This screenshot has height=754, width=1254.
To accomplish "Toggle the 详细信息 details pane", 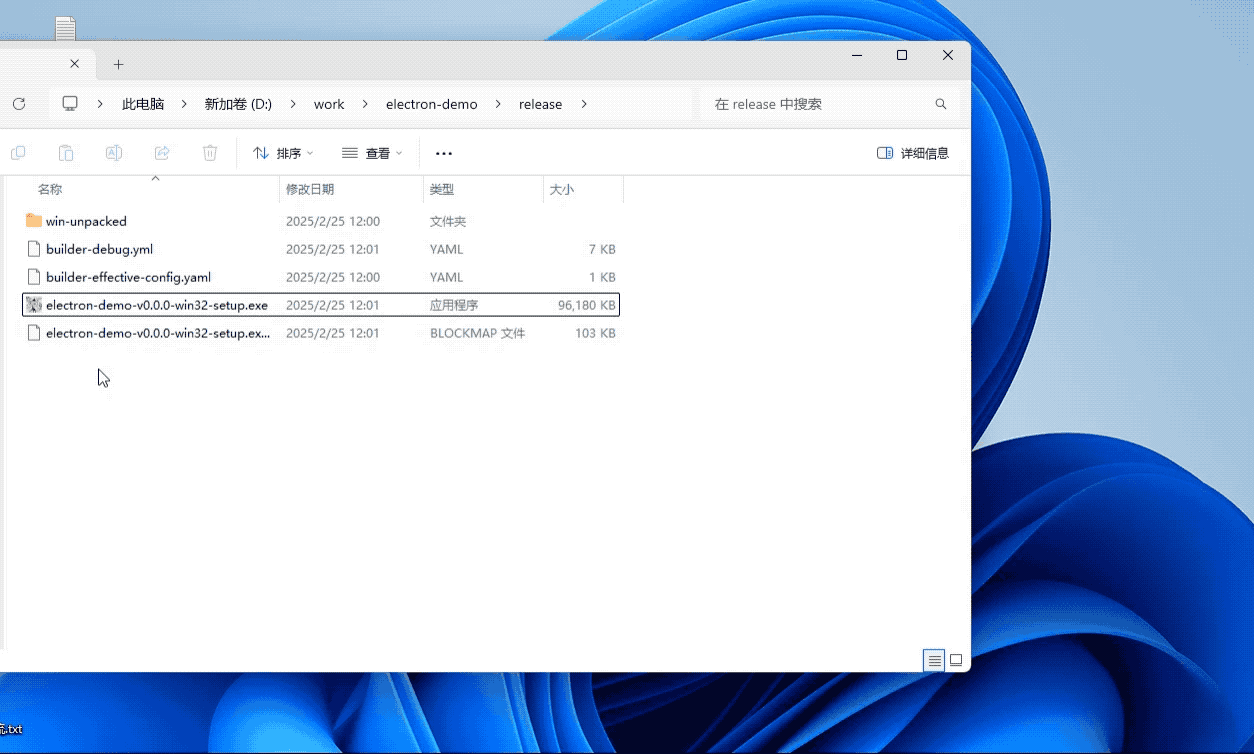I will point(913,153).
